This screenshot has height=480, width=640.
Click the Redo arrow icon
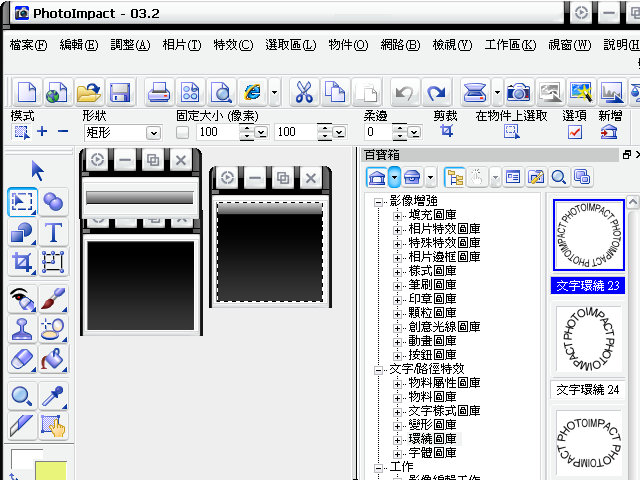(436, 92)
